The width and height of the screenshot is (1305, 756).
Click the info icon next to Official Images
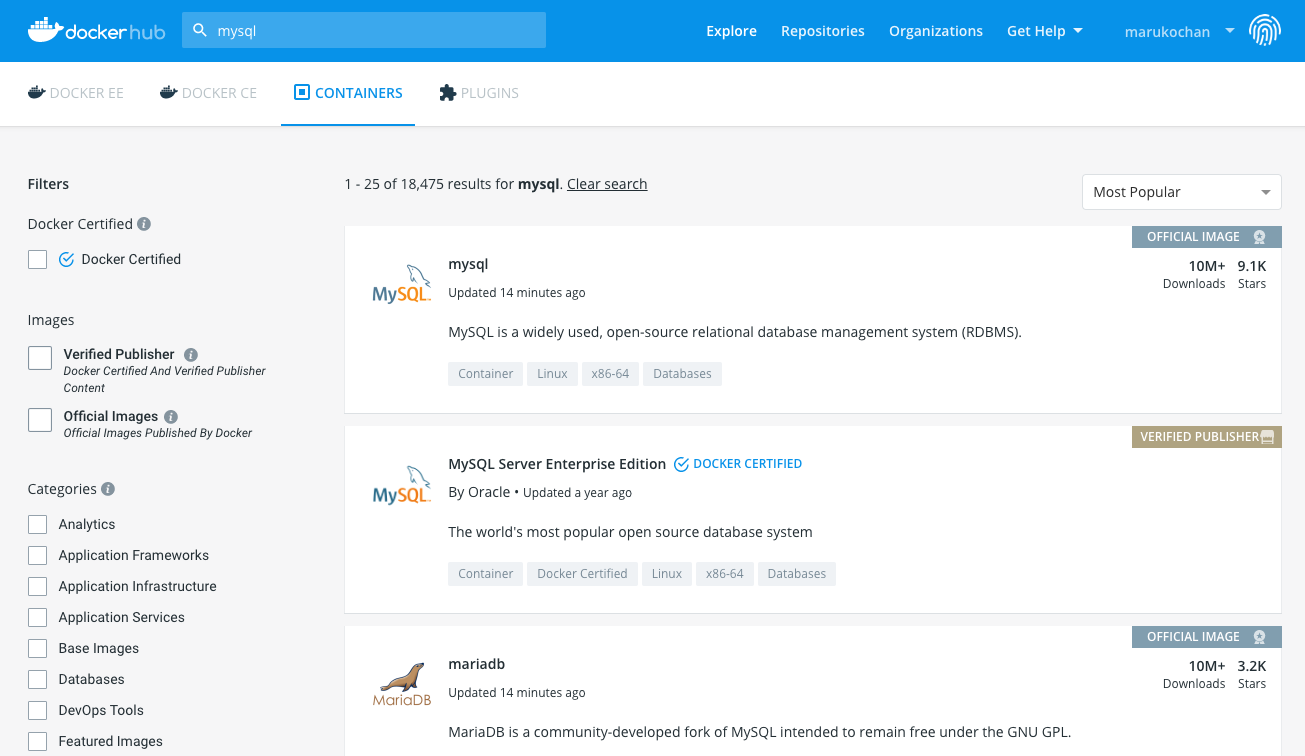(171, 417)
